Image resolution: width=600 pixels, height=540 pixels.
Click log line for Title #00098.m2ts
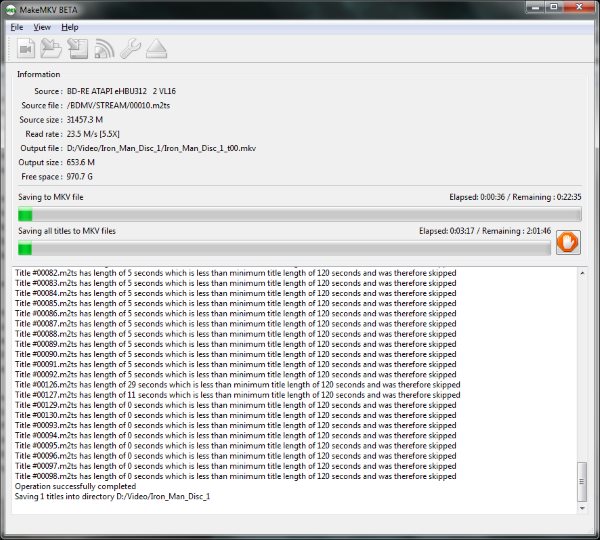tap(235, 476)
